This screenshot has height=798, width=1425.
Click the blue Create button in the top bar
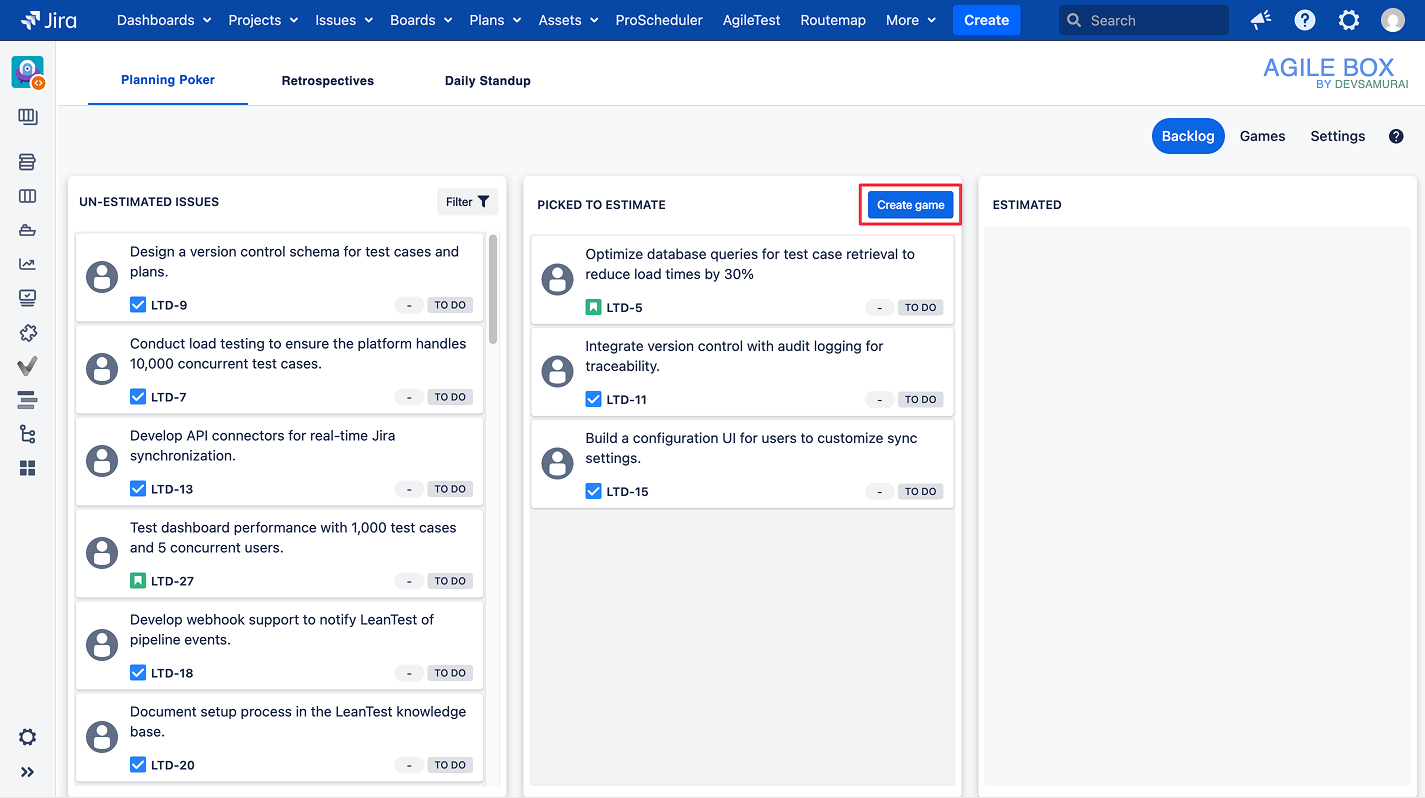986,20
